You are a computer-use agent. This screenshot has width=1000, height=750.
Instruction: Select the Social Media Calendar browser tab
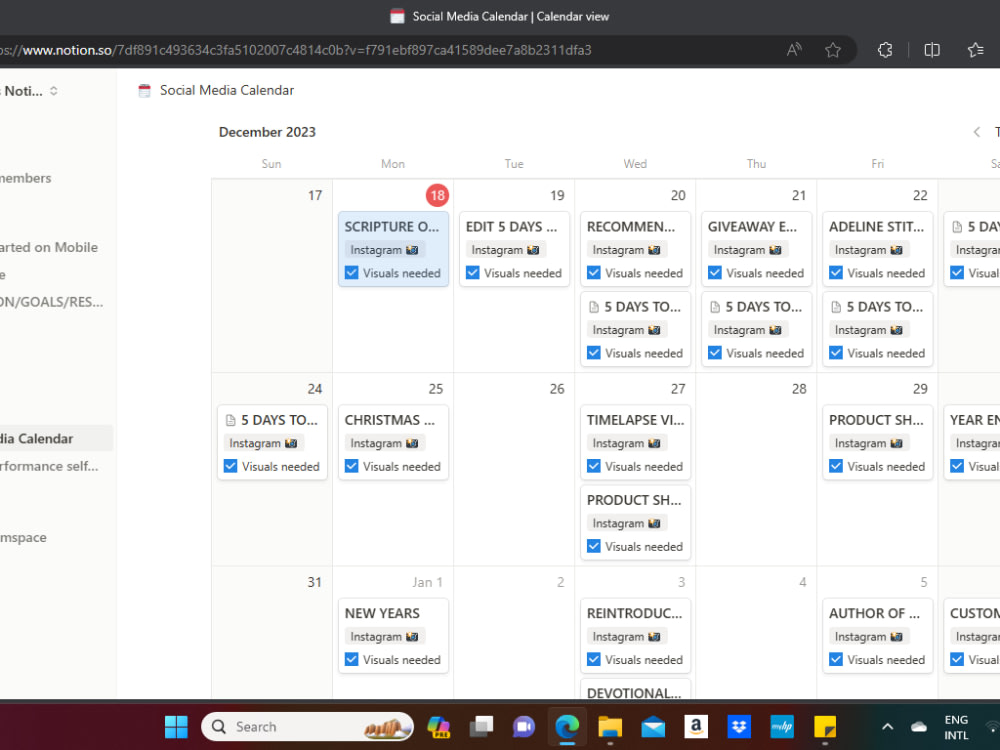click(500, 17)
